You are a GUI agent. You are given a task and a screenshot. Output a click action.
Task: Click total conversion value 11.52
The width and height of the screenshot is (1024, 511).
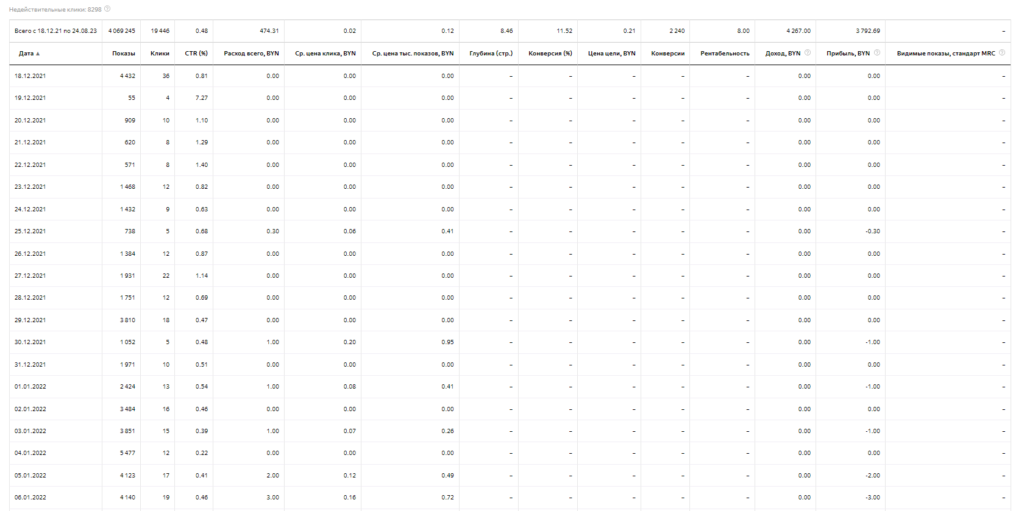(x=564, y=31)
